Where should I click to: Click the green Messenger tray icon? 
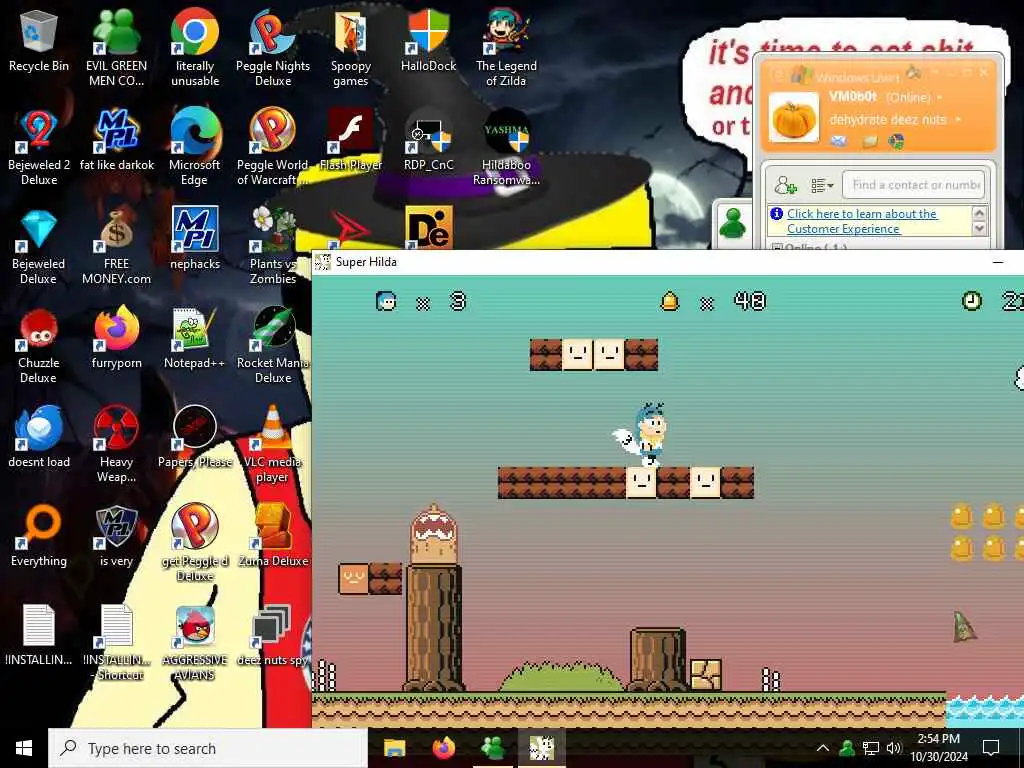847,748
